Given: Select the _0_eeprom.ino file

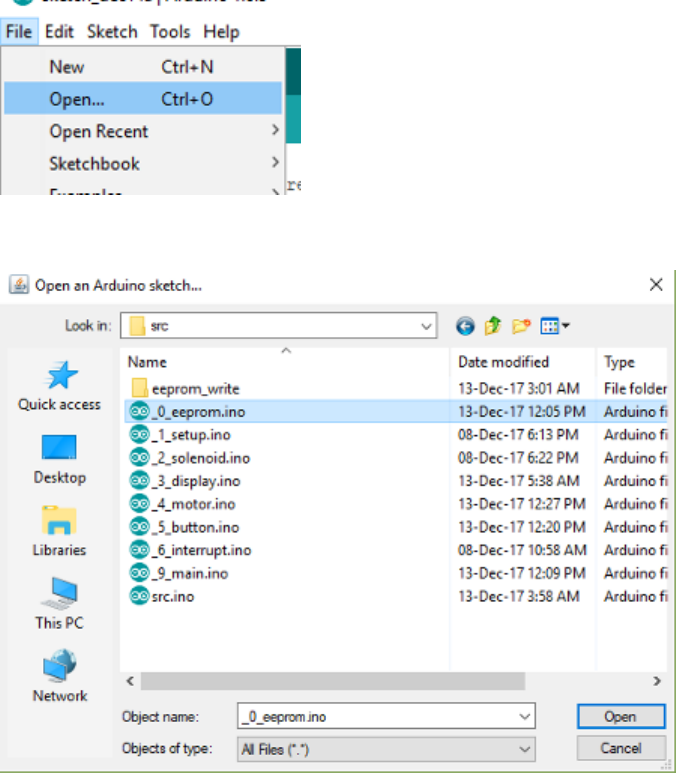Looking at the screenshot, I should (x=187, y=412).
